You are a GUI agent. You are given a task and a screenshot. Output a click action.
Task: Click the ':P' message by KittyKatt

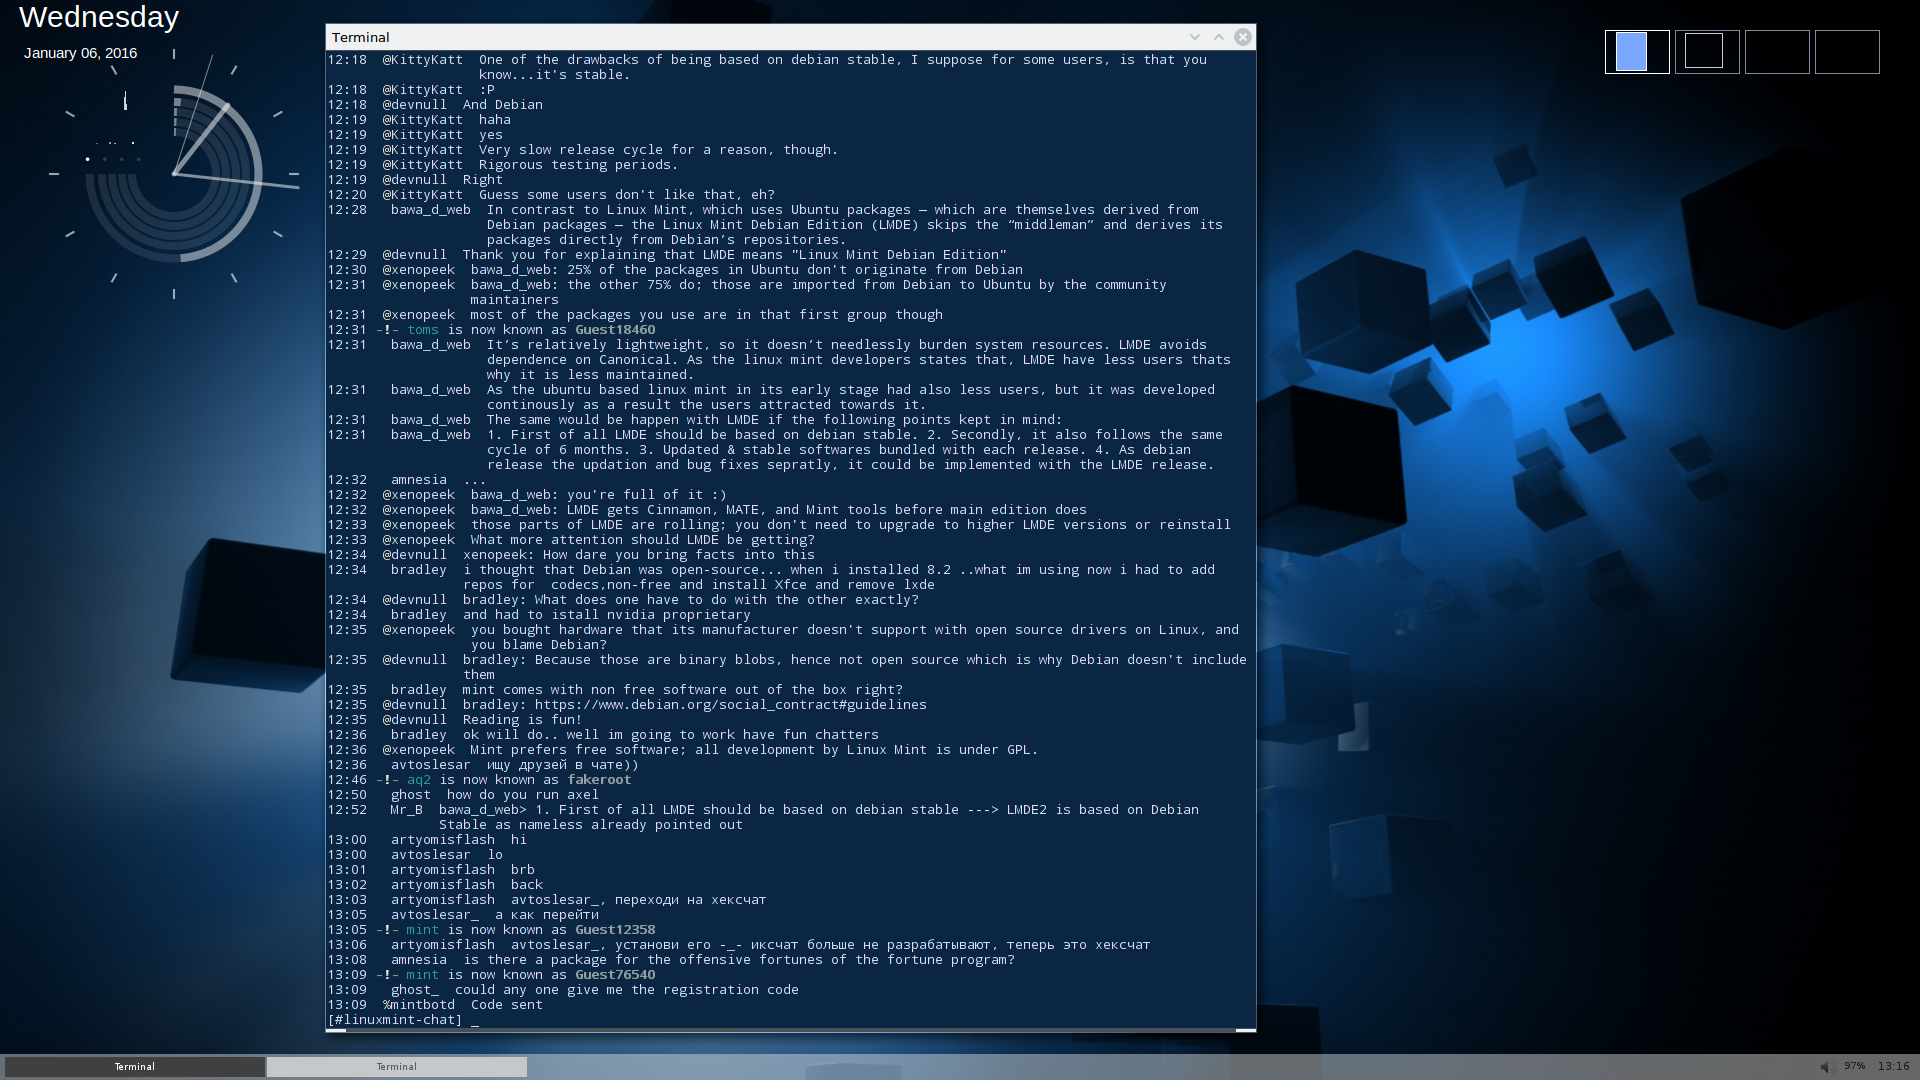486,90
